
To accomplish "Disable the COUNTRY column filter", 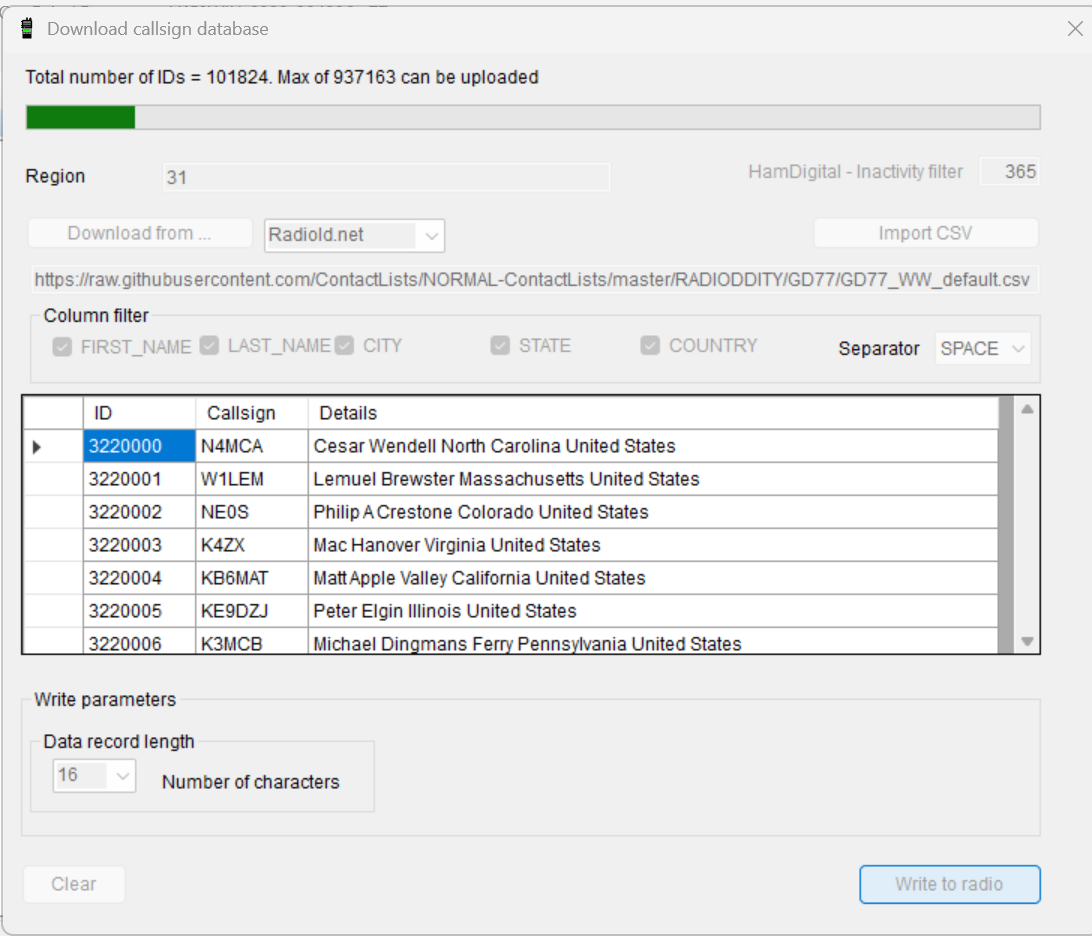I will pyautogui.click(x=651, y=346).
